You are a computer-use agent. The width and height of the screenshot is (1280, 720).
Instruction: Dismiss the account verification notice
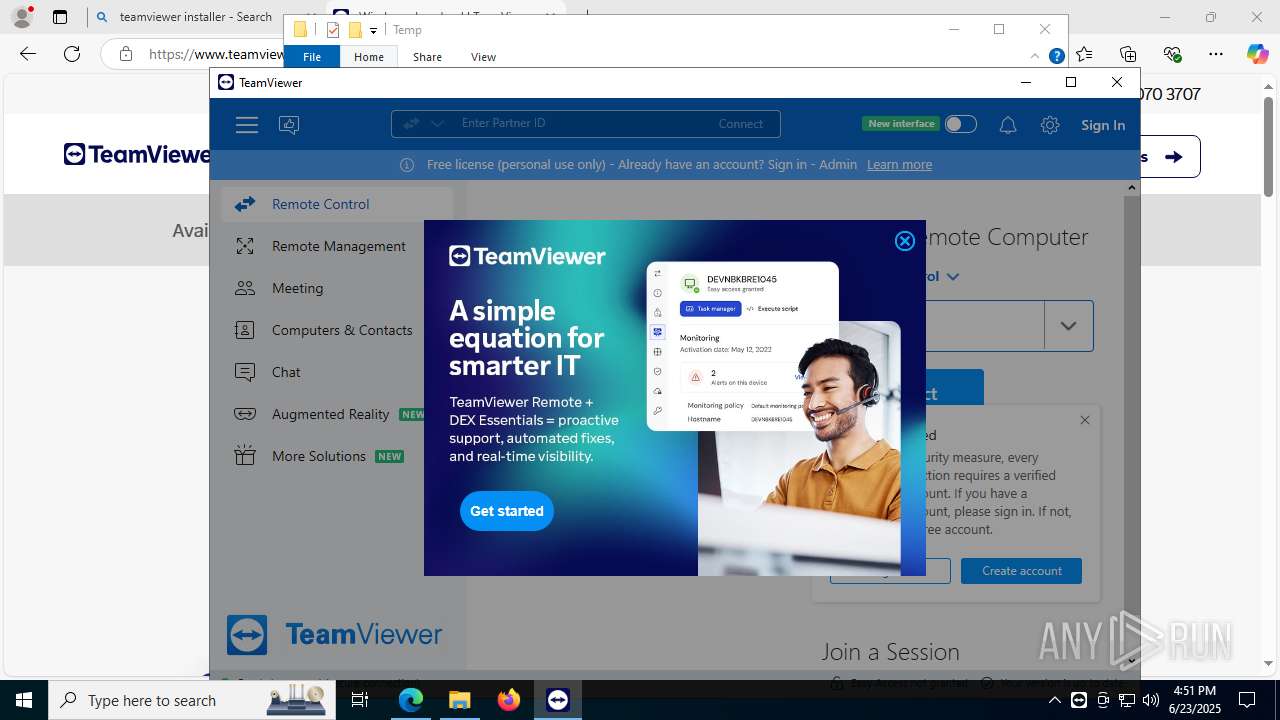1085,420
